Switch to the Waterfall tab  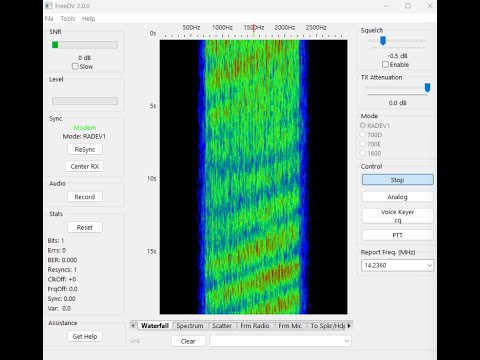point(155,326)
